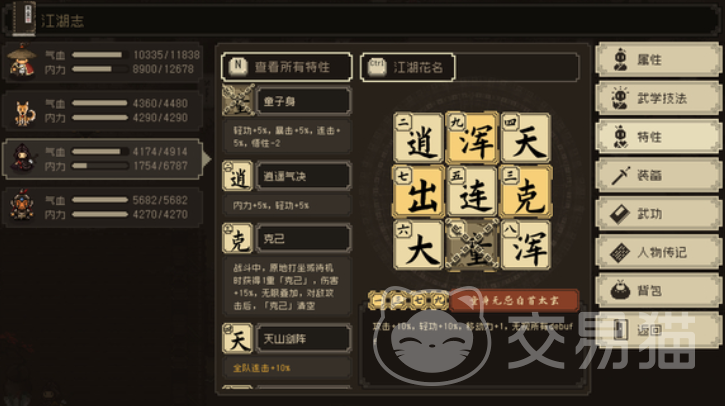This screenshot has height=406, width=725.
Task: Click the highlighted 出 tile in the grid
Action: [x=418, y=191]
